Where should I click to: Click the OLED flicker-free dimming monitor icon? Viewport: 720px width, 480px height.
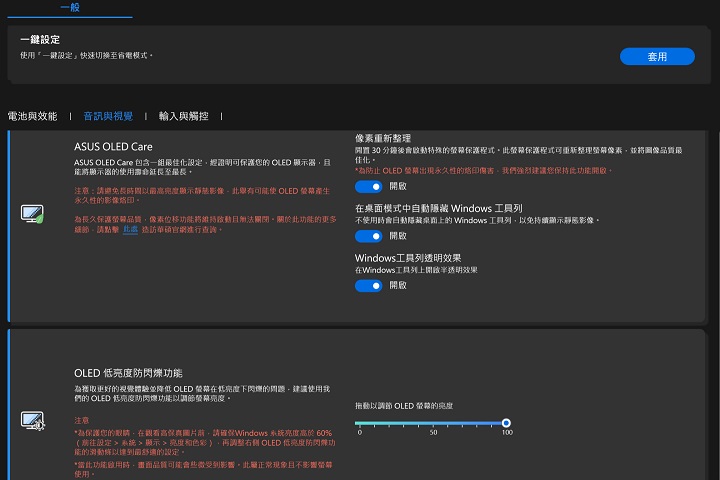[32, 420]
